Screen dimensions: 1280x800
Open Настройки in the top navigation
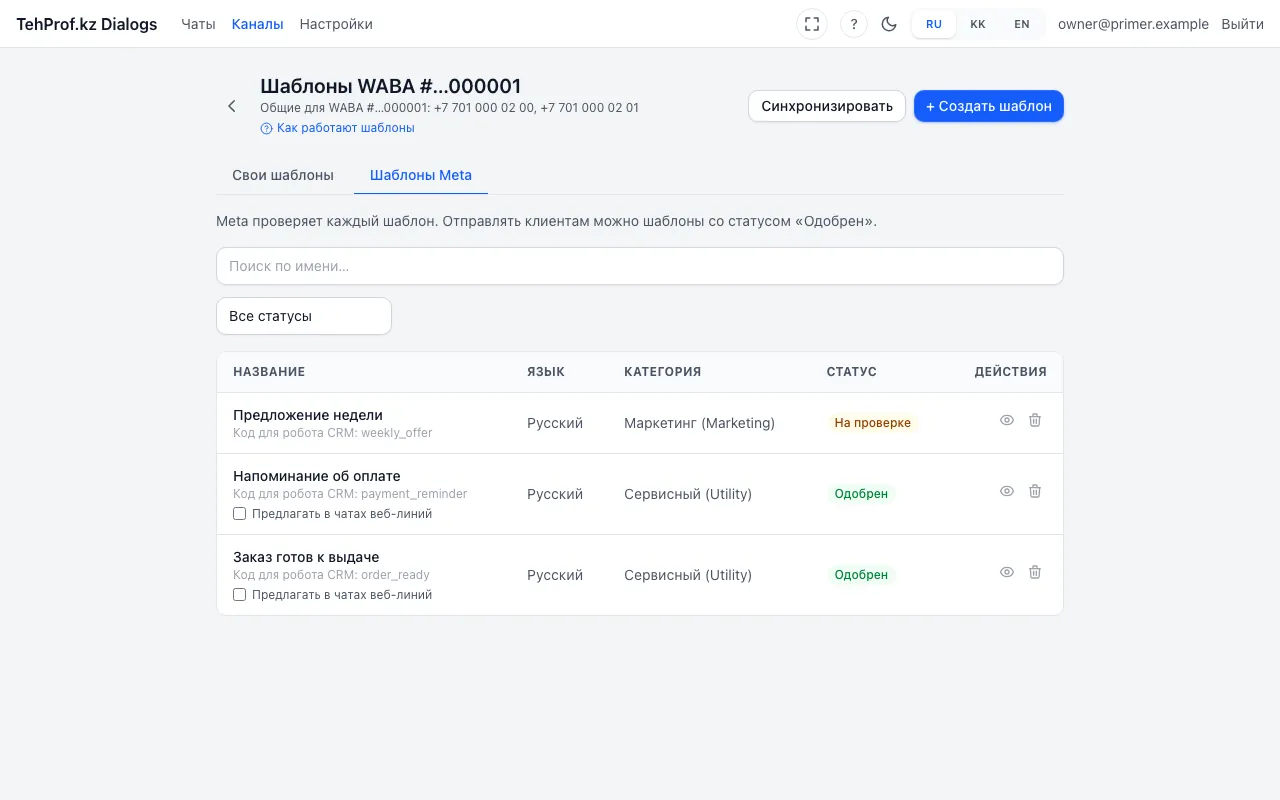[336, 24]
